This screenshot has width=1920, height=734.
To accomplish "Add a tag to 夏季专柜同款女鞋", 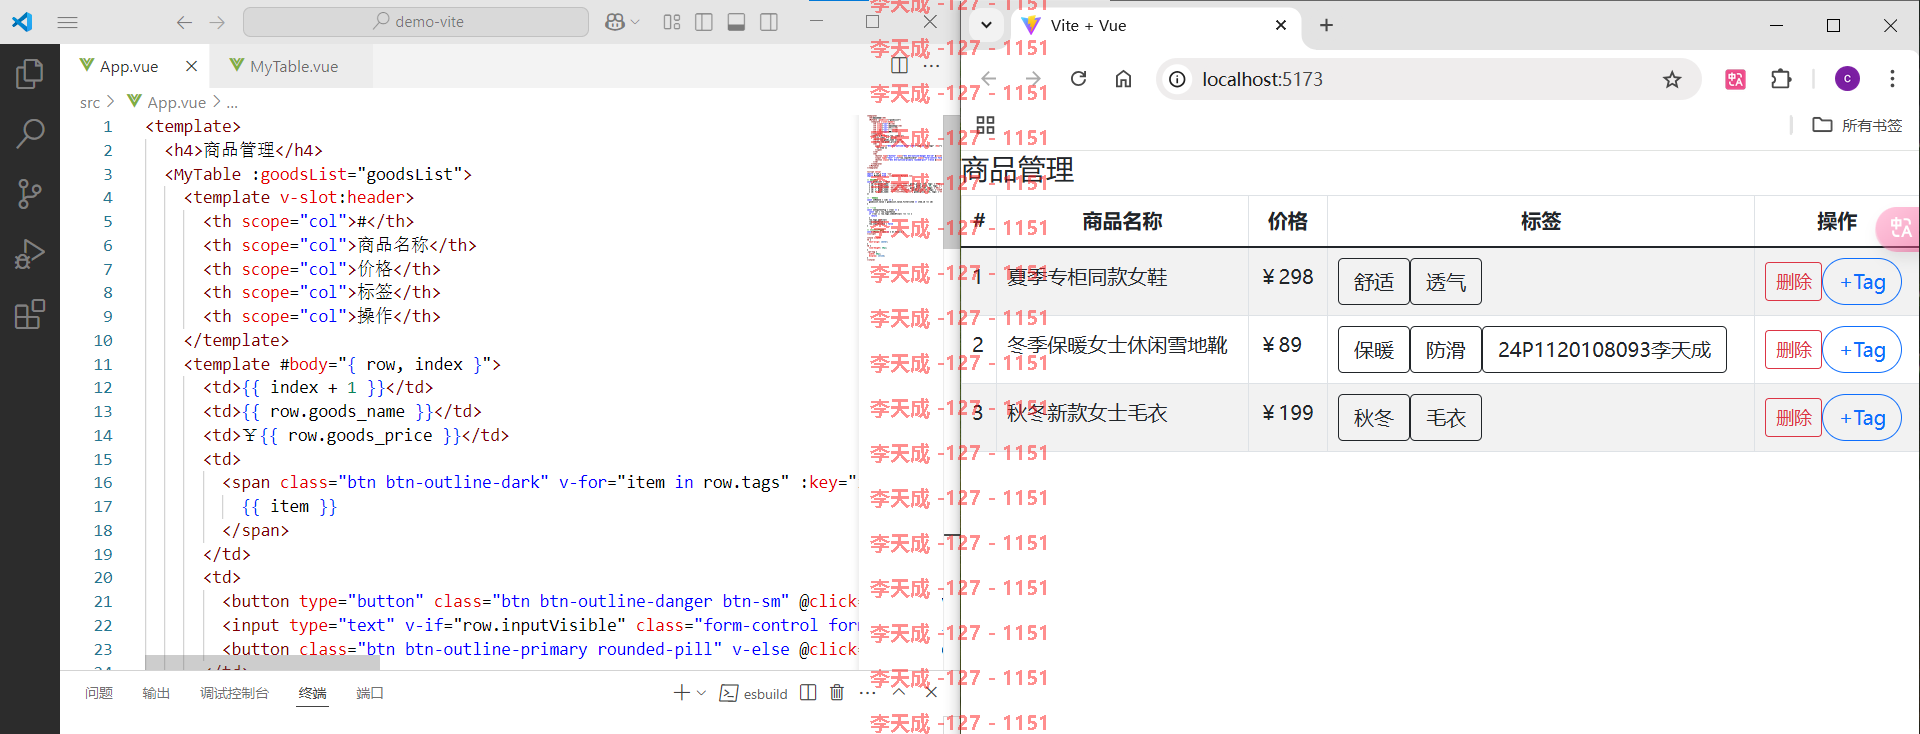I will coord(1862,282).
